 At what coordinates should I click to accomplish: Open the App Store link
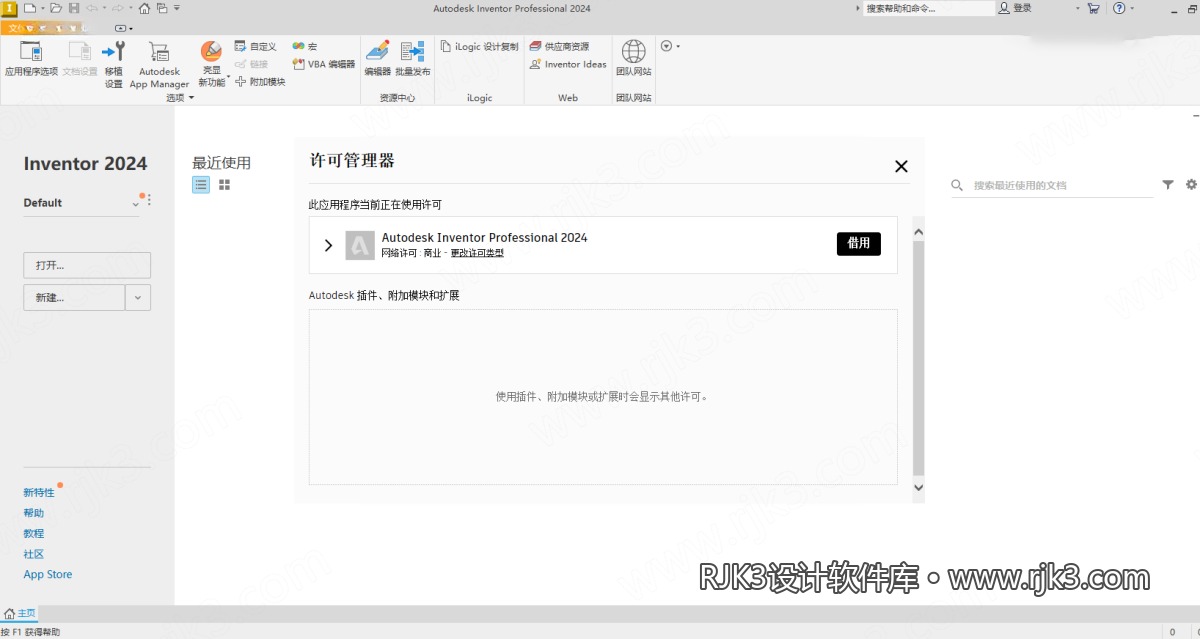(x=48, y=574)
